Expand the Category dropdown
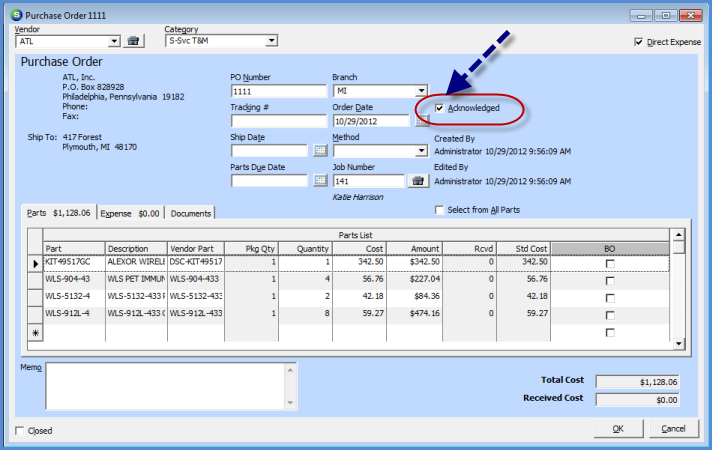The height and width of the screenshot is (450, 712). tap(271, 41)
